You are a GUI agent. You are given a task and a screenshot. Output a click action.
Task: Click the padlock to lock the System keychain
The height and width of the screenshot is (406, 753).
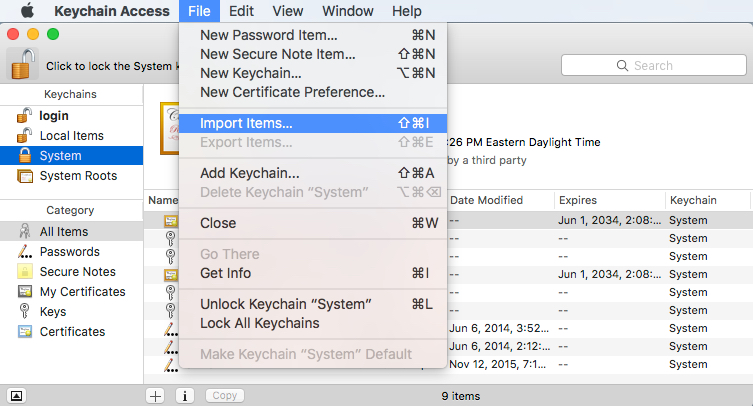[23, 64]
